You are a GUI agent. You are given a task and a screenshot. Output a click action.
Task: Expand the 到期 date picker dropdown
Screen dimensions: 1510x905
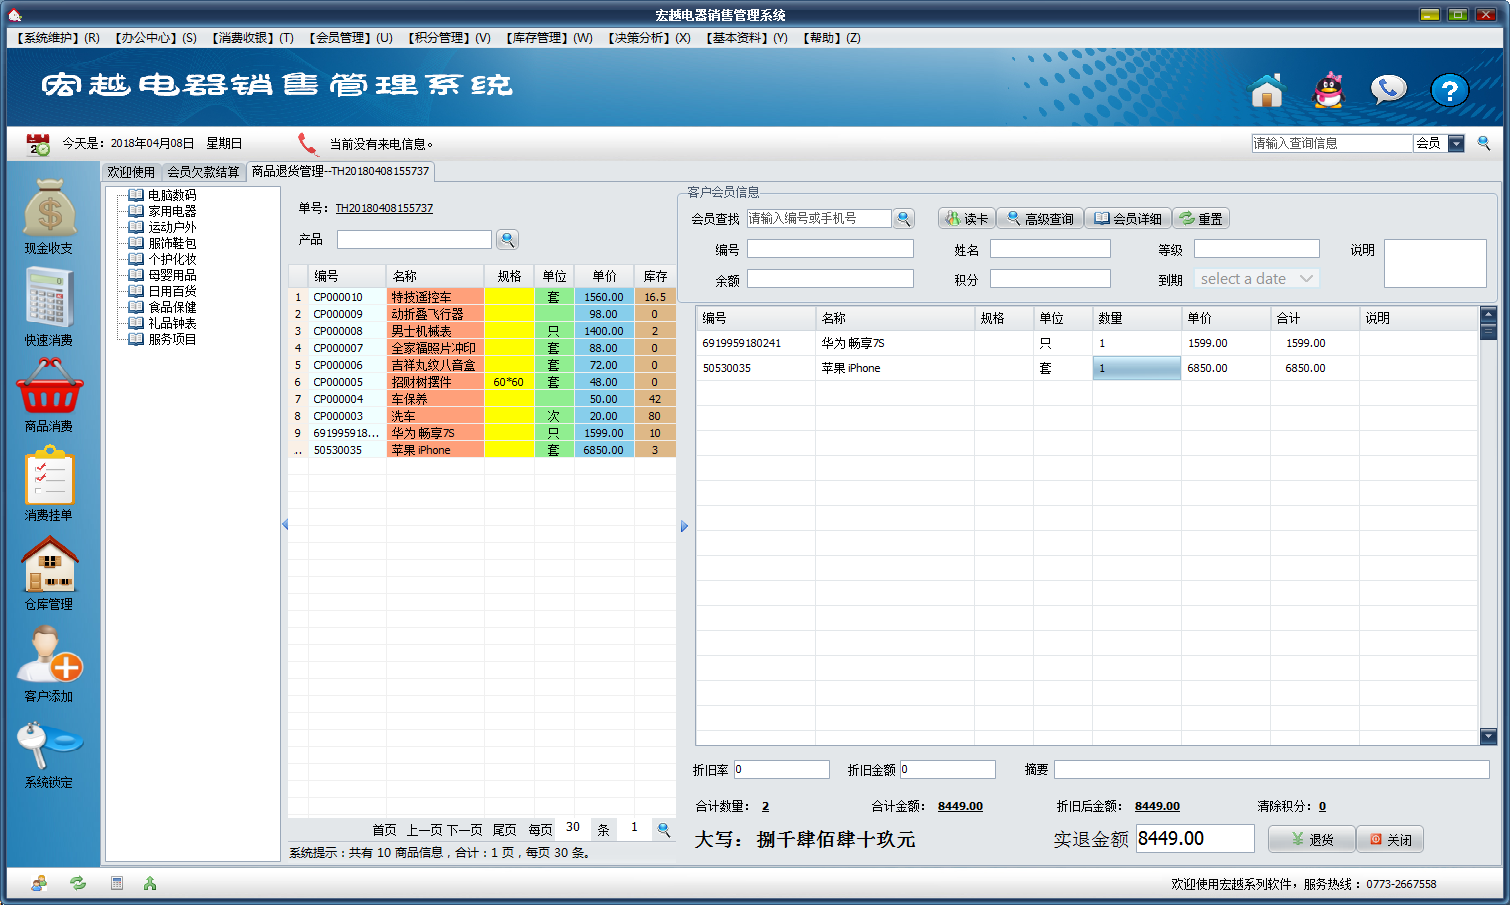(1306, 279)
